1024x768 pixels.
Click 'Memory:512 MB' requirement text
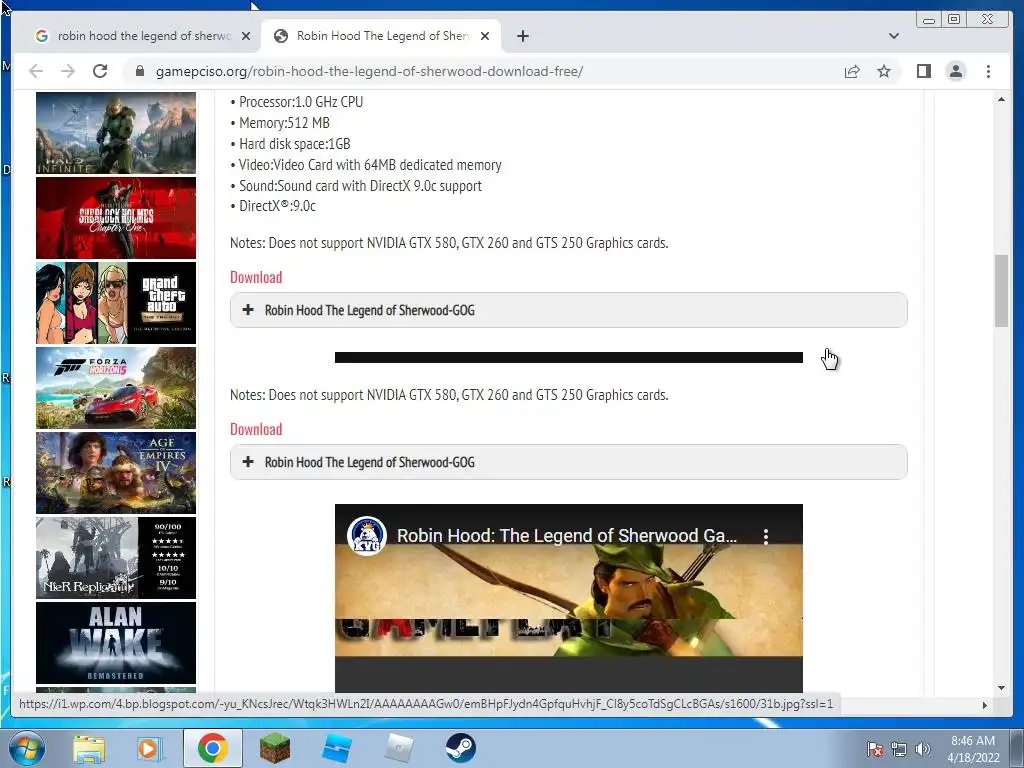click(x=284, y=123)
